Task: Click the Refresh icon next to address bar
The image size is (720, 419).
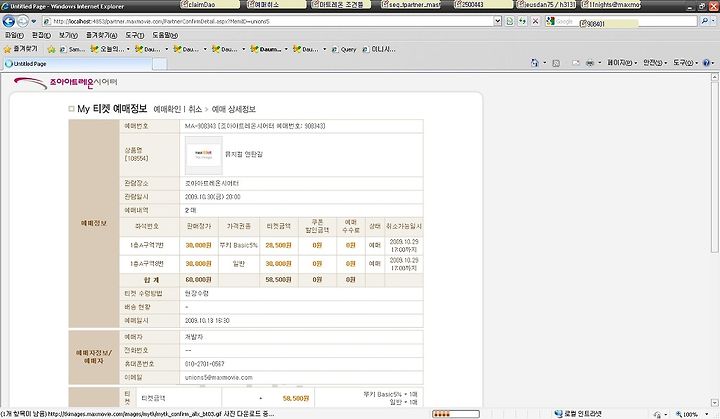Action: point(523,21)
